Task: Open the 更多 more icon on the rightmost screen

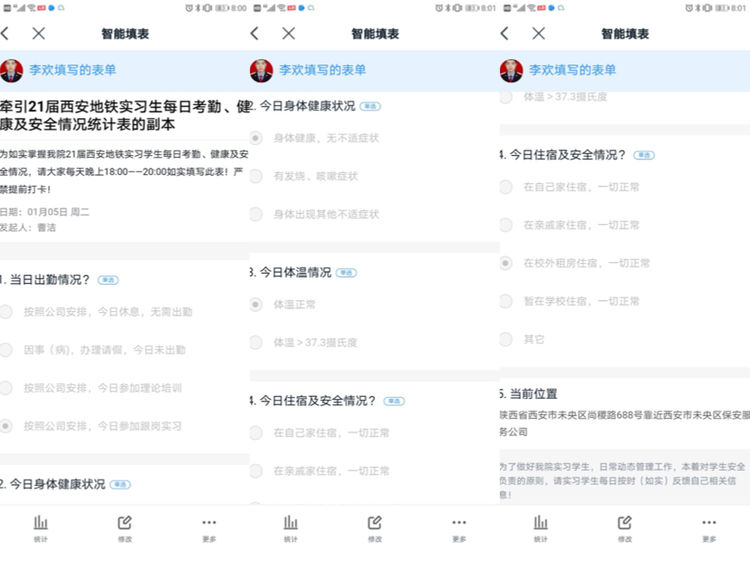Action: pyautogui.click(x=708, y=527)
